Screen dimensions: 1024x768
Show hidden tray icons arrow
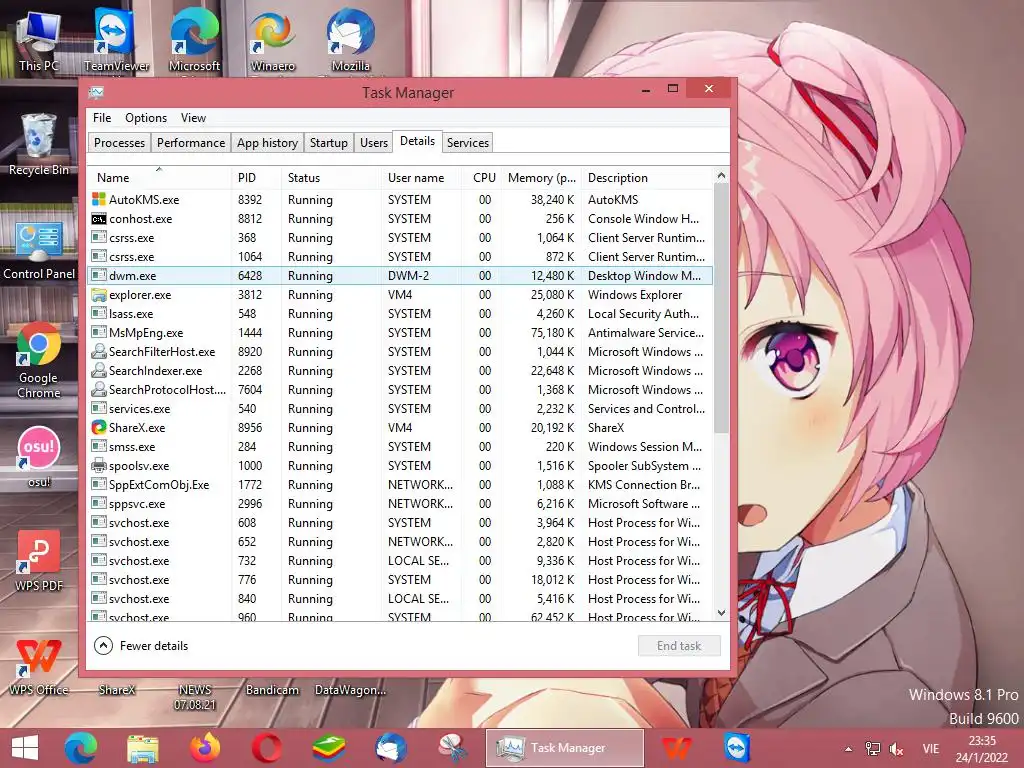click(x=848, y=749)
